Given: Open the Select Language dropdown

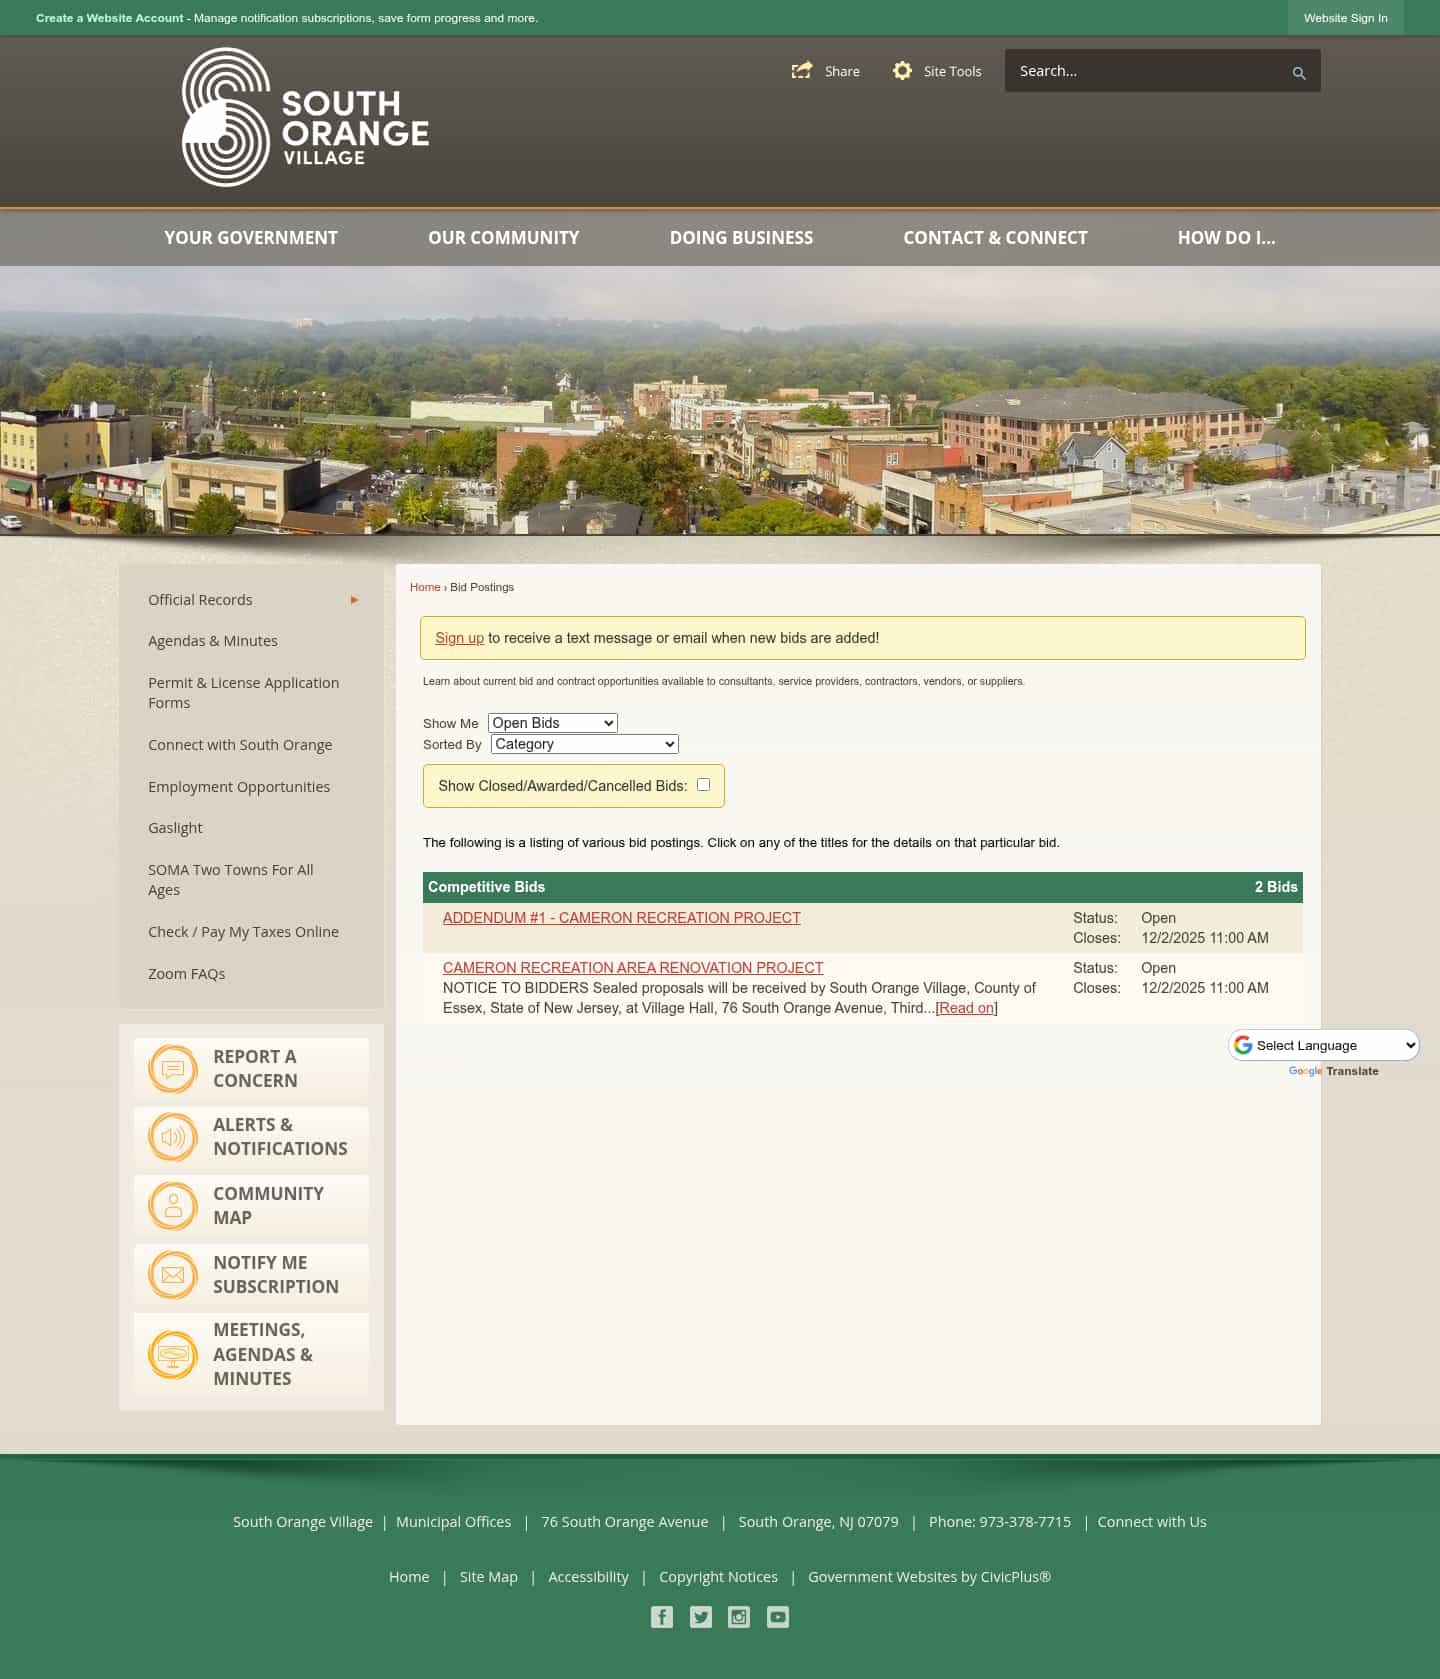Looking at the screenshot, I should pyautogui.click(x=1324, y=1045).
